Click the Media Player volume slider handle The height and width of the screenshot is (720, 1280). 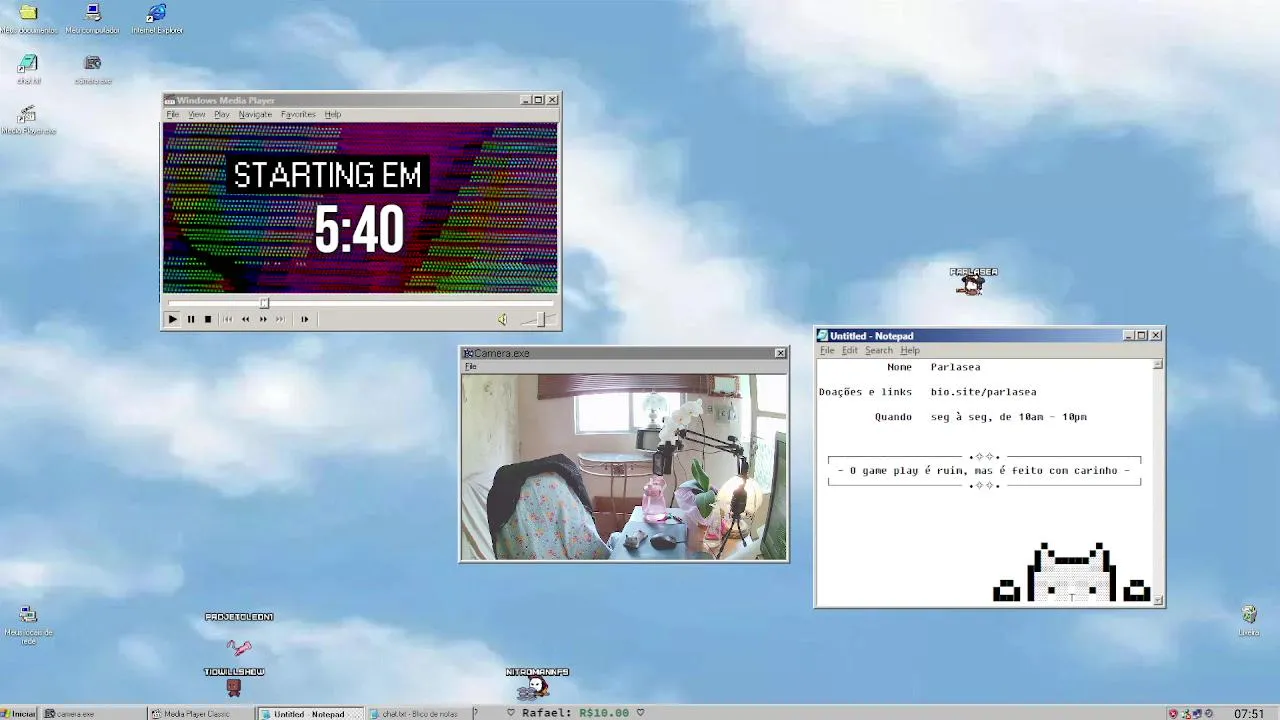[x=540, y=319]
